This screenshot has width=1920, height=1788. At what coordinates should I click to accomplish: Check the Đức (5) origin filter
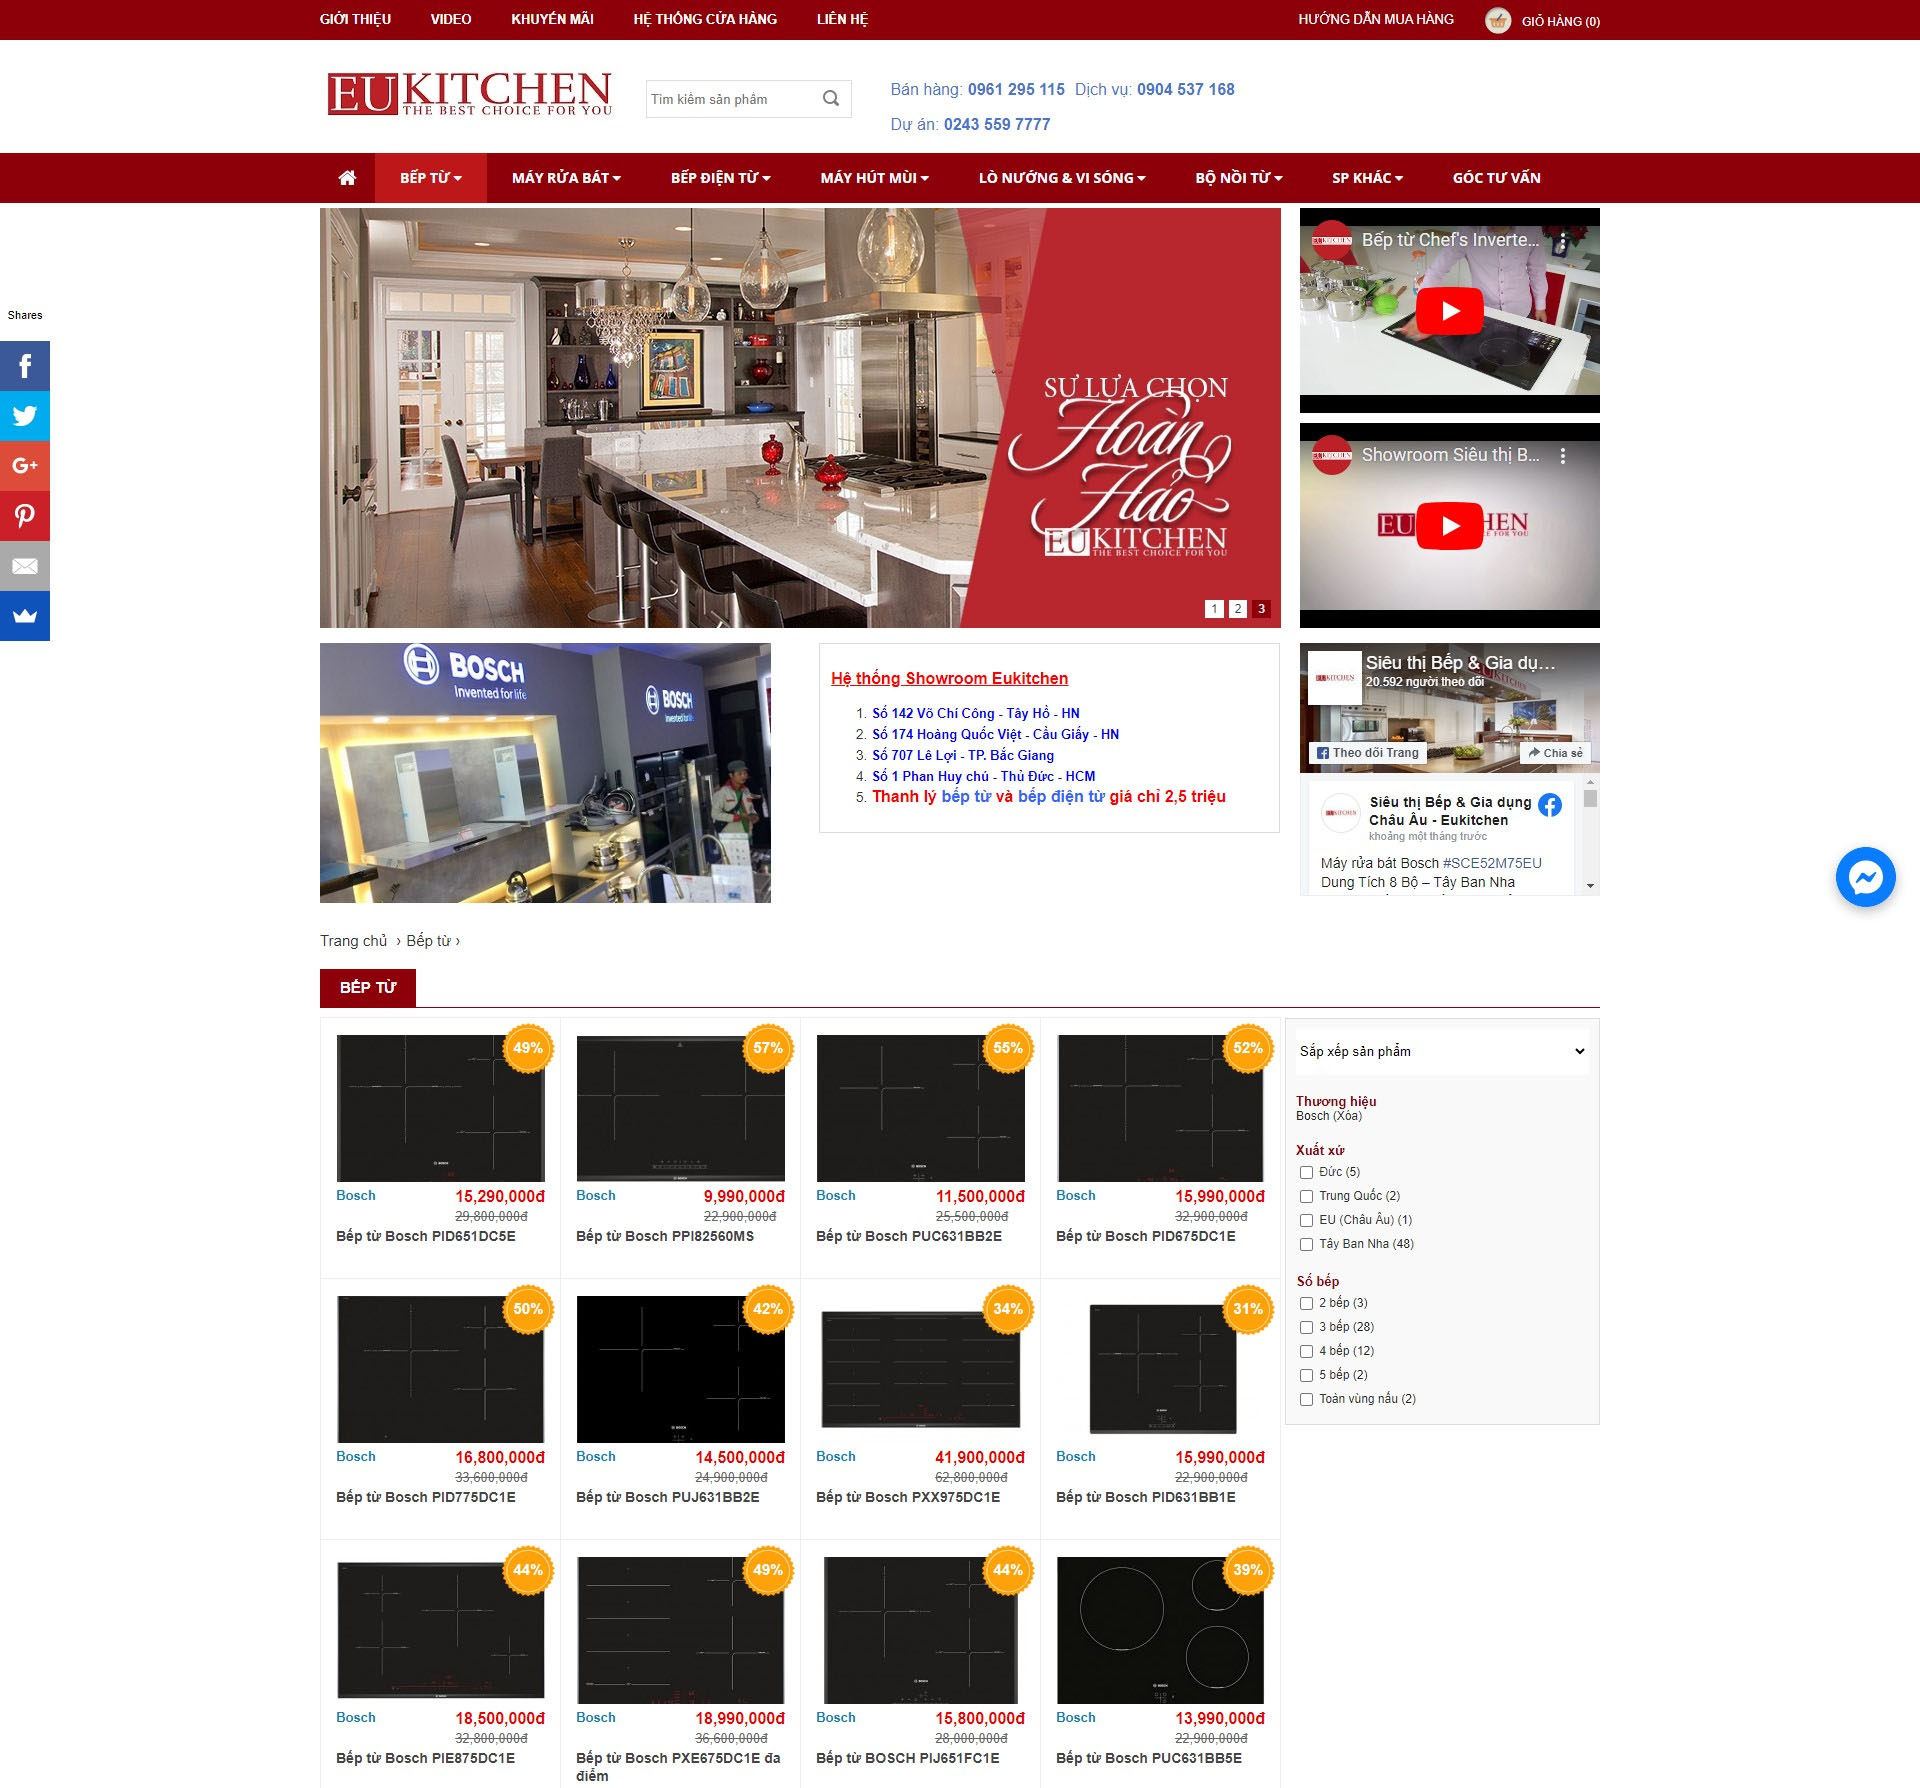1306,1171
